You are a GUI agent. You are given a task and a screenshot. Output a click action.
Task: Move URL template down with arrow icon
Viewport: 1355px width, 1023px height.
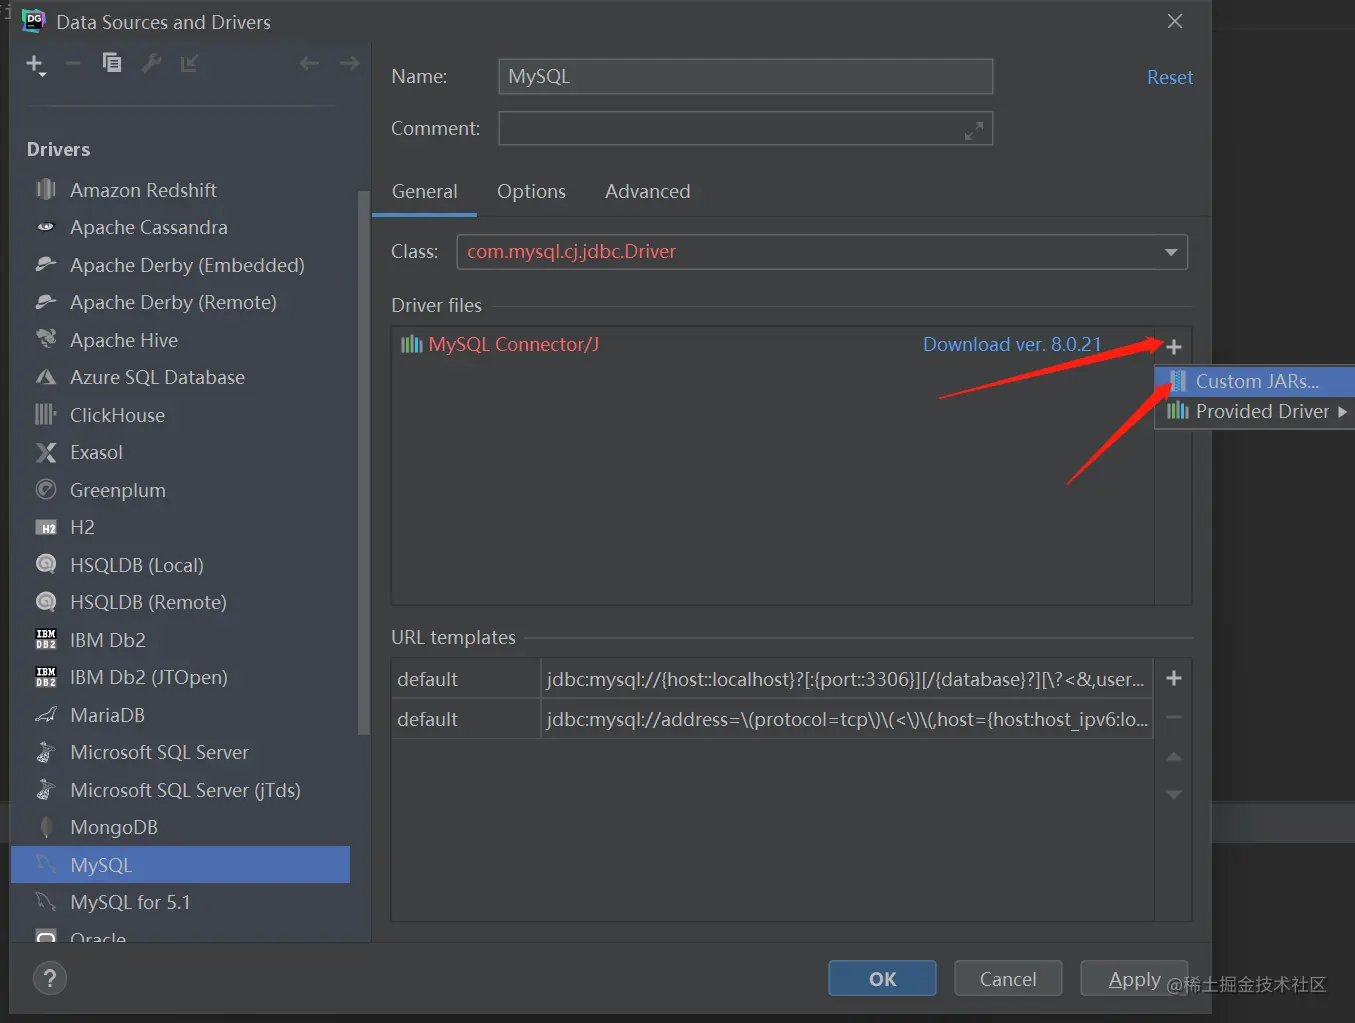point(1174,794)
